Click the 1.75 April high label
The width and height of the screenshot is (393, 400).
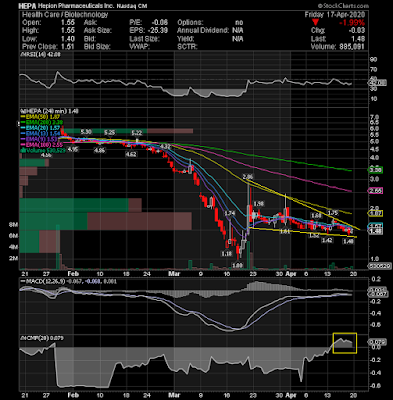[333, 213]
